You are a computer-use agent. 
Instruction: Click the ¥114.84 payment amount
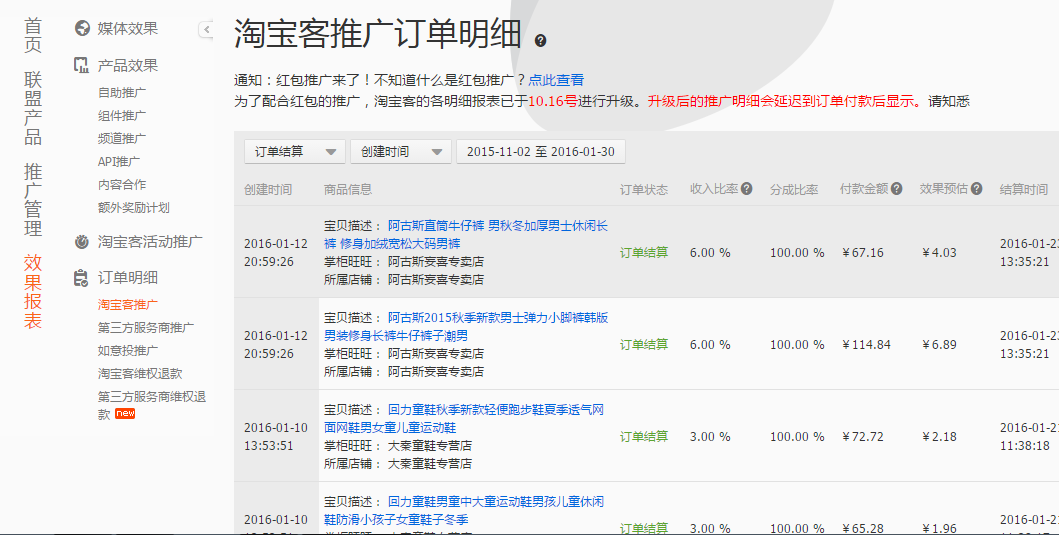coord(867,345)
